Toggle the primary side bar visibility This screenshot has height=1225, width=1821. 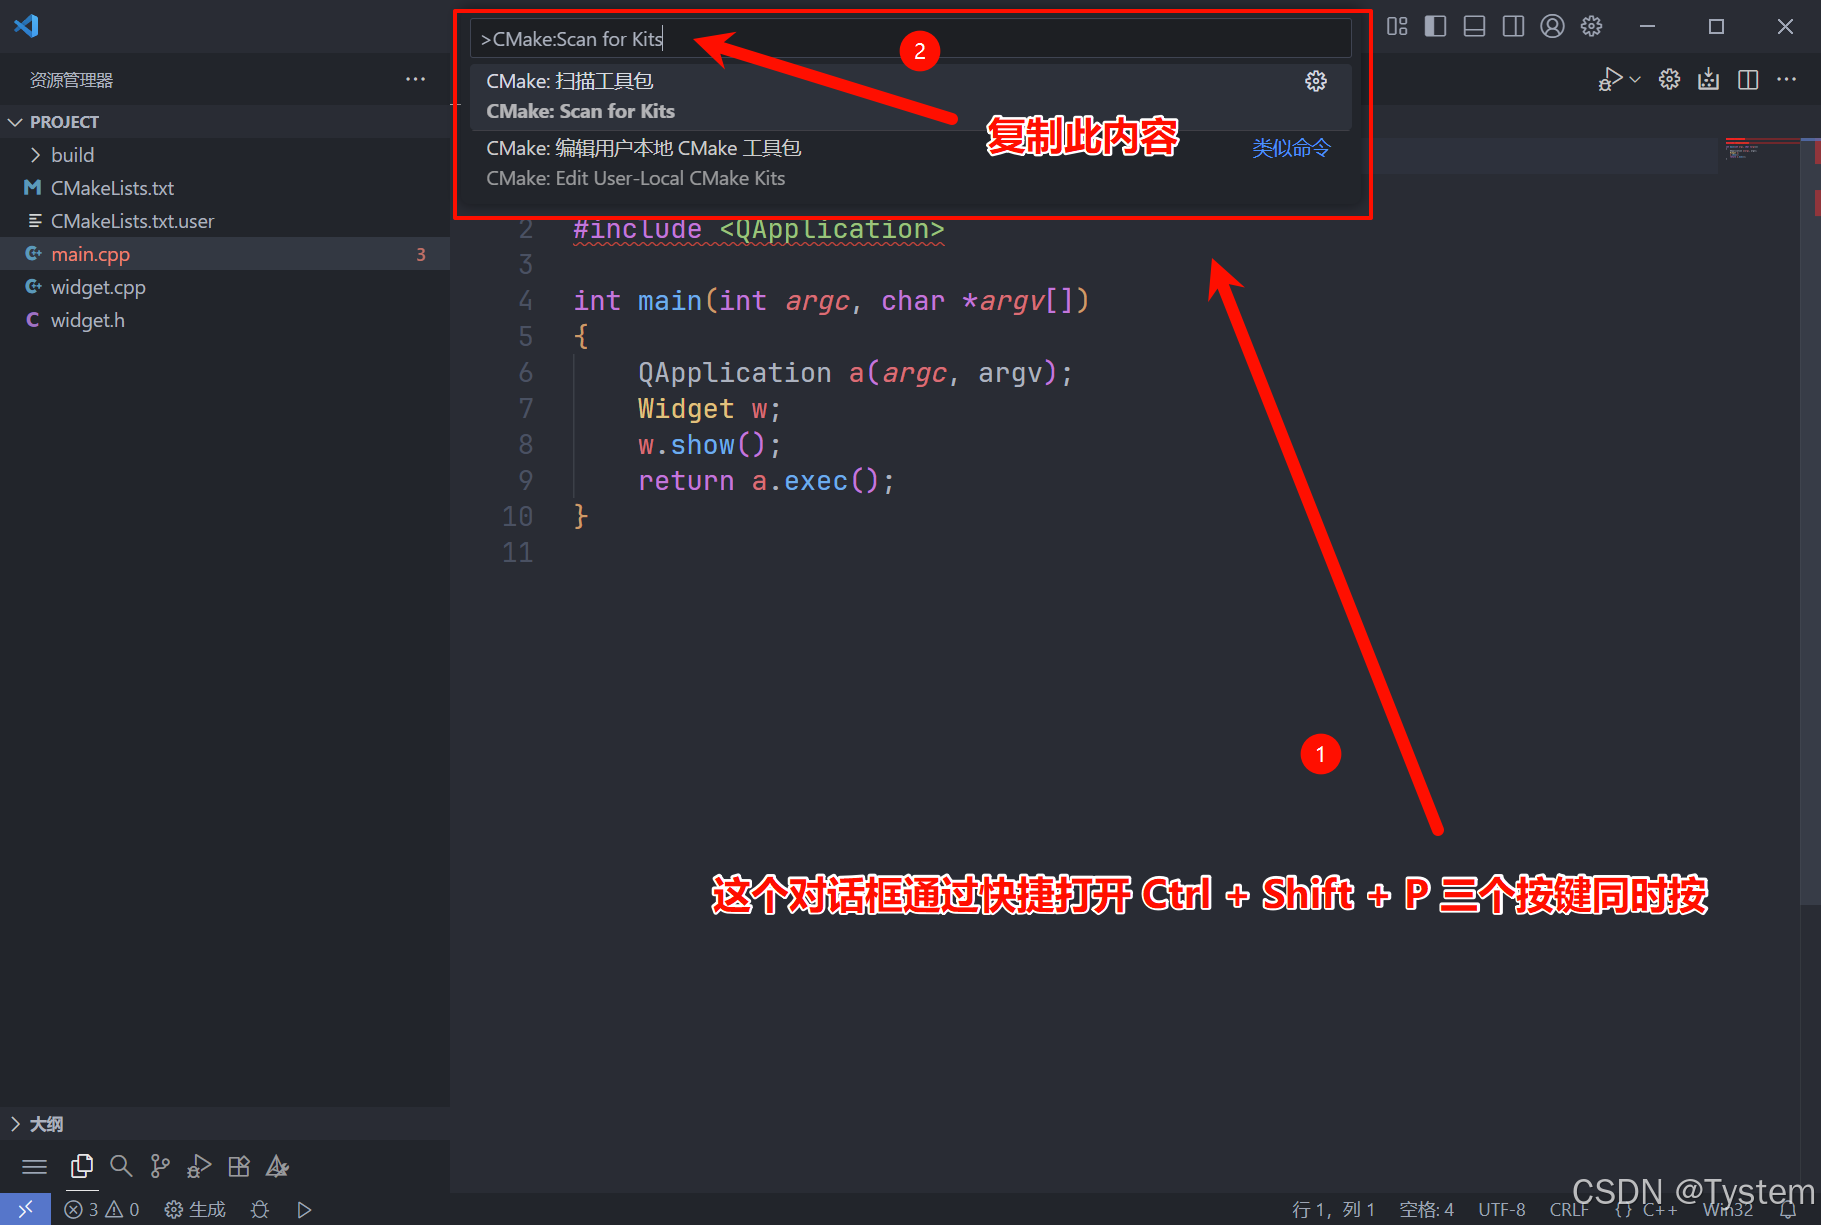(1435, 26)
